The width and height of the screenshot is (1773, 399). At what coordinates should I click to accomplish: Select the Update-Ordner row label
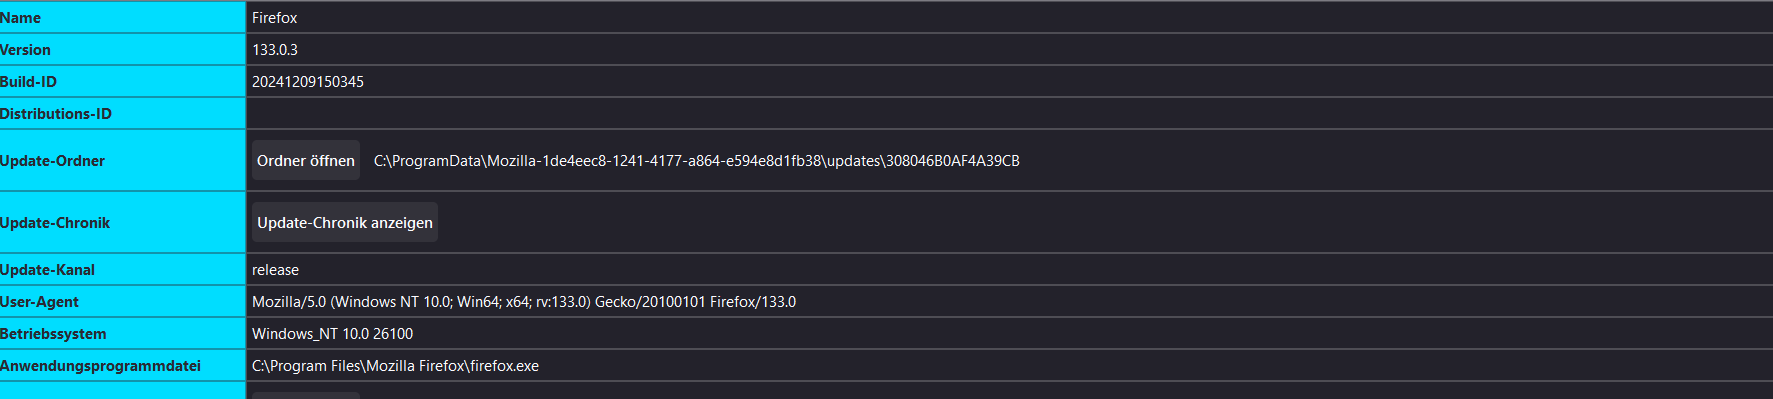pos(52,161)
